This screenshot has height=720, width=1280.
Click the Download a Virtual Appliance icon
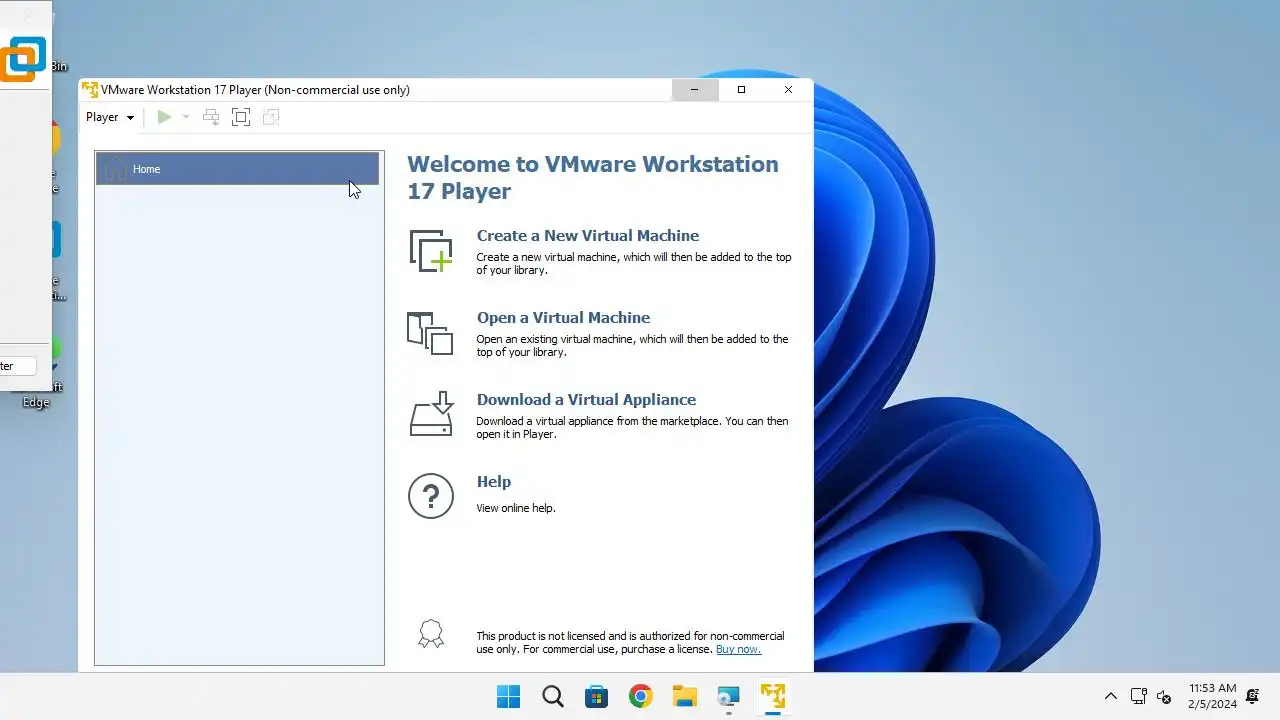432,414
